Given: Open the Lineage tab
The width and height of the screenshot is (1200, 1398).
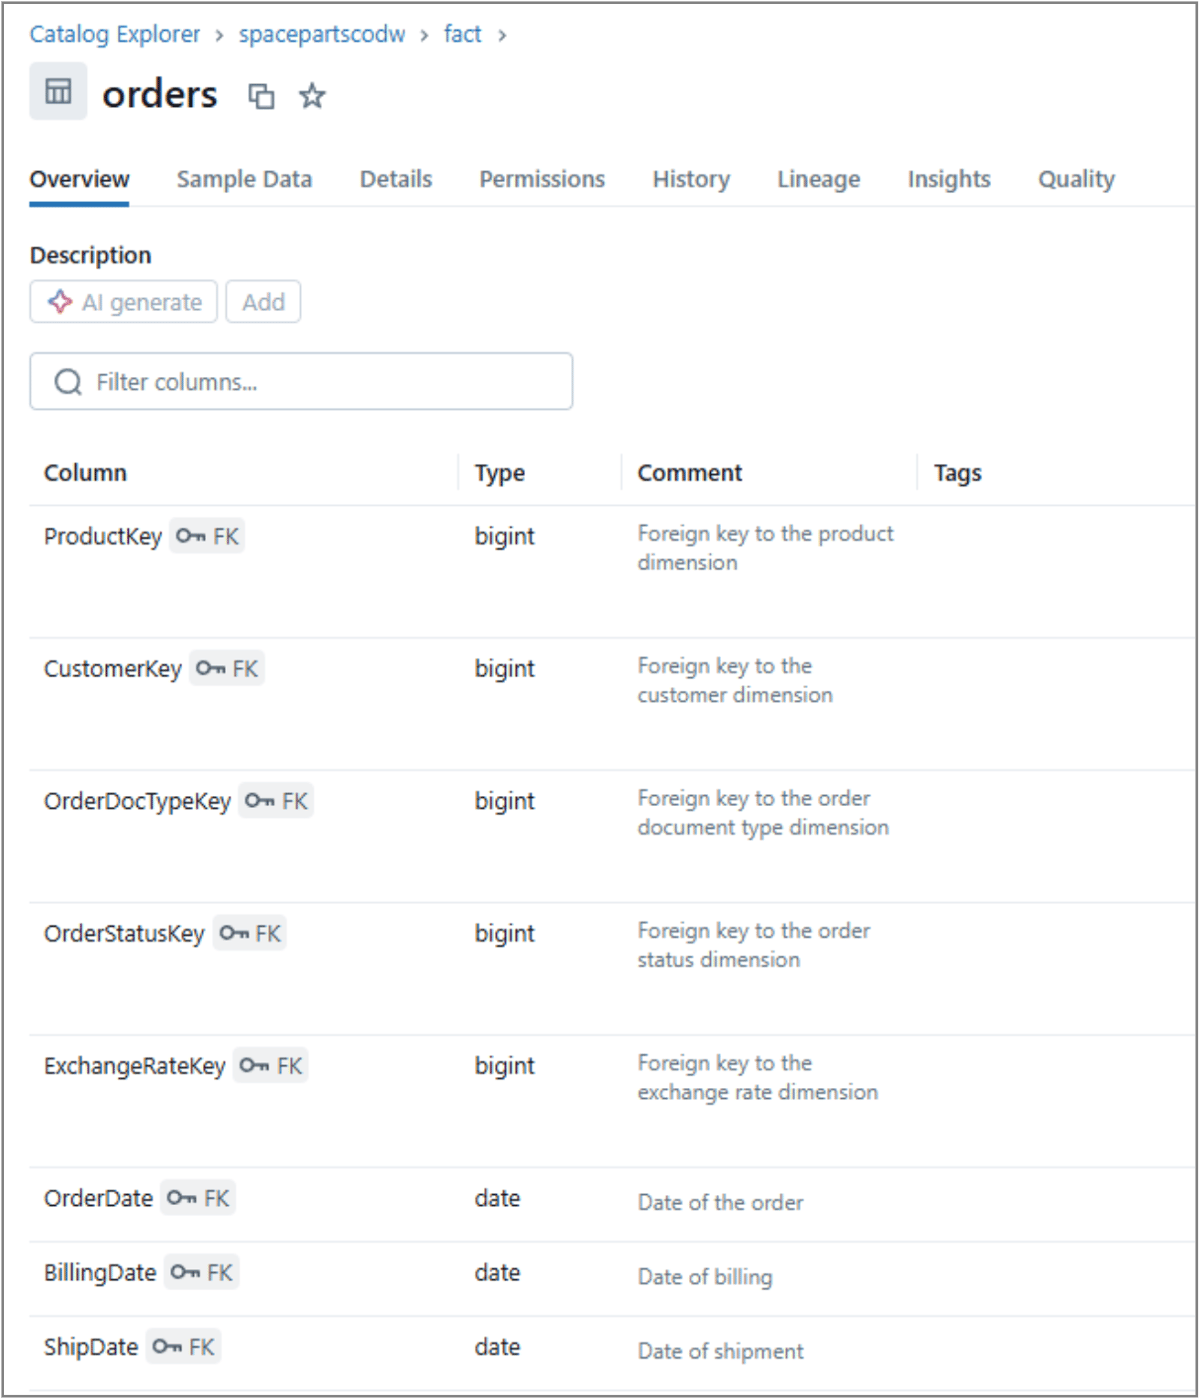Looking at the screenshot, I should pos(818,179).
